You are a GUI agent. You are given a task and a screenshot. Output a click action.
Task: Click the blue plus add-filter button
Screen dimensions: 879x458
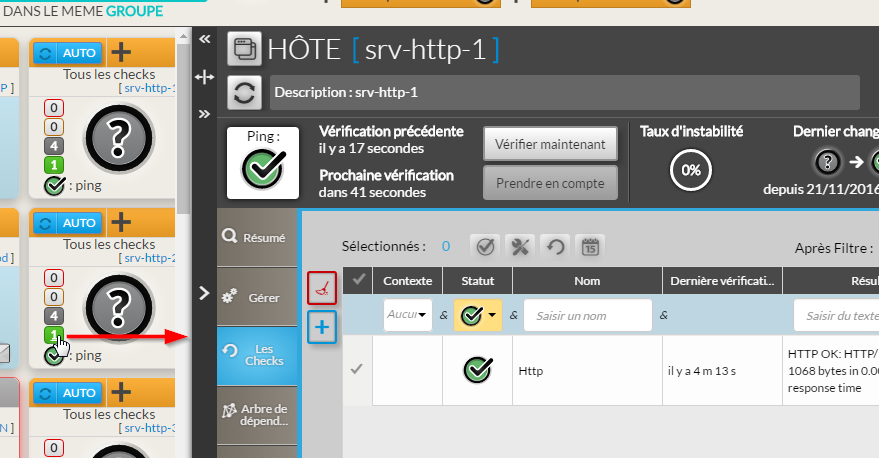click(x=322, y=326)
